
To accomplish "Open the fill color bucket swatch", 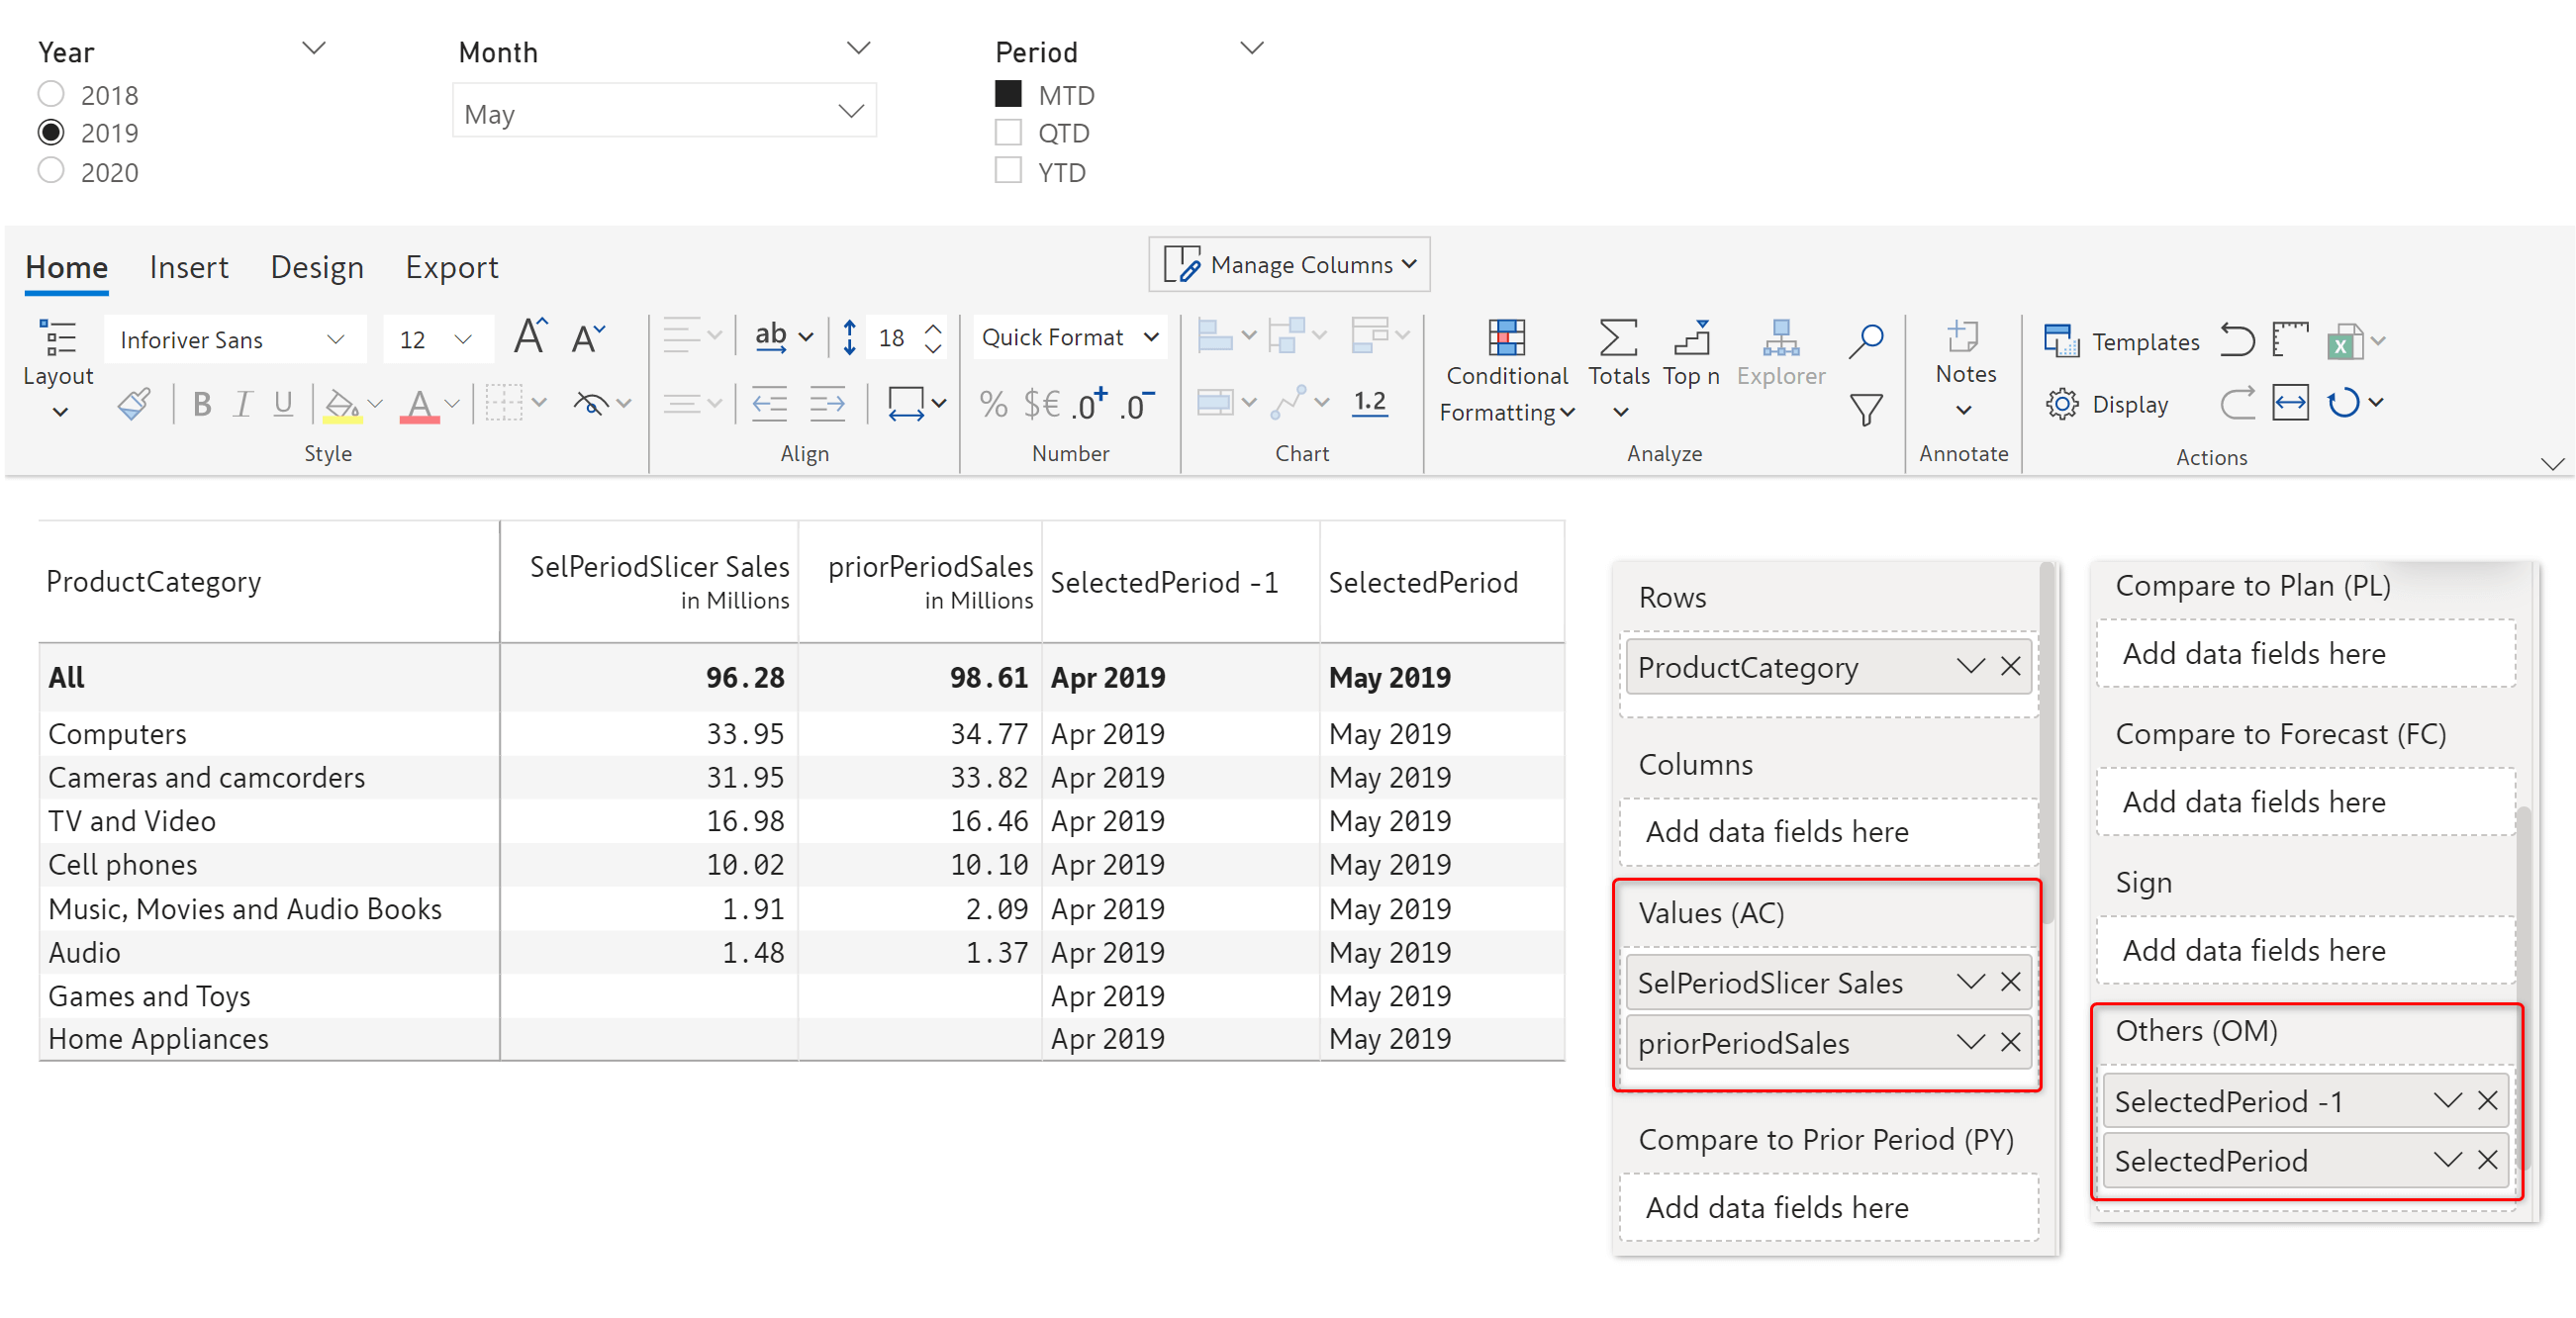I will click(x=341, y=405).
